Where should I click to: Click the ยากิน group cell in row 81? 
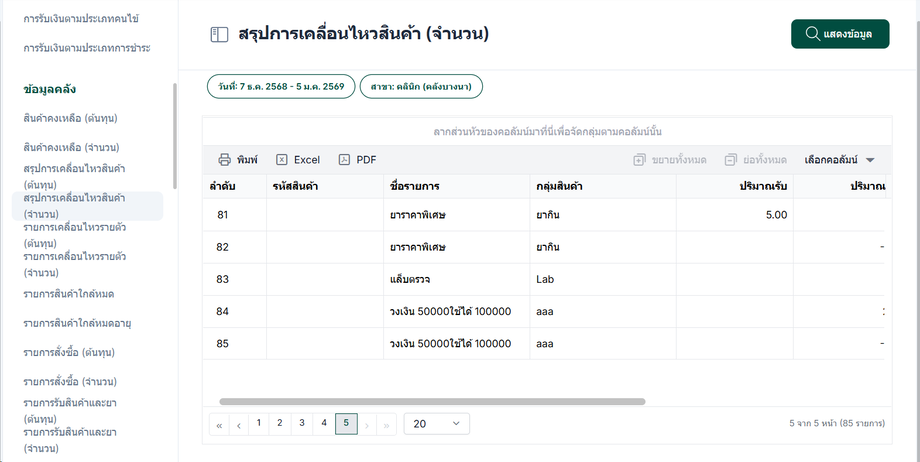click(x=547, y=215)
